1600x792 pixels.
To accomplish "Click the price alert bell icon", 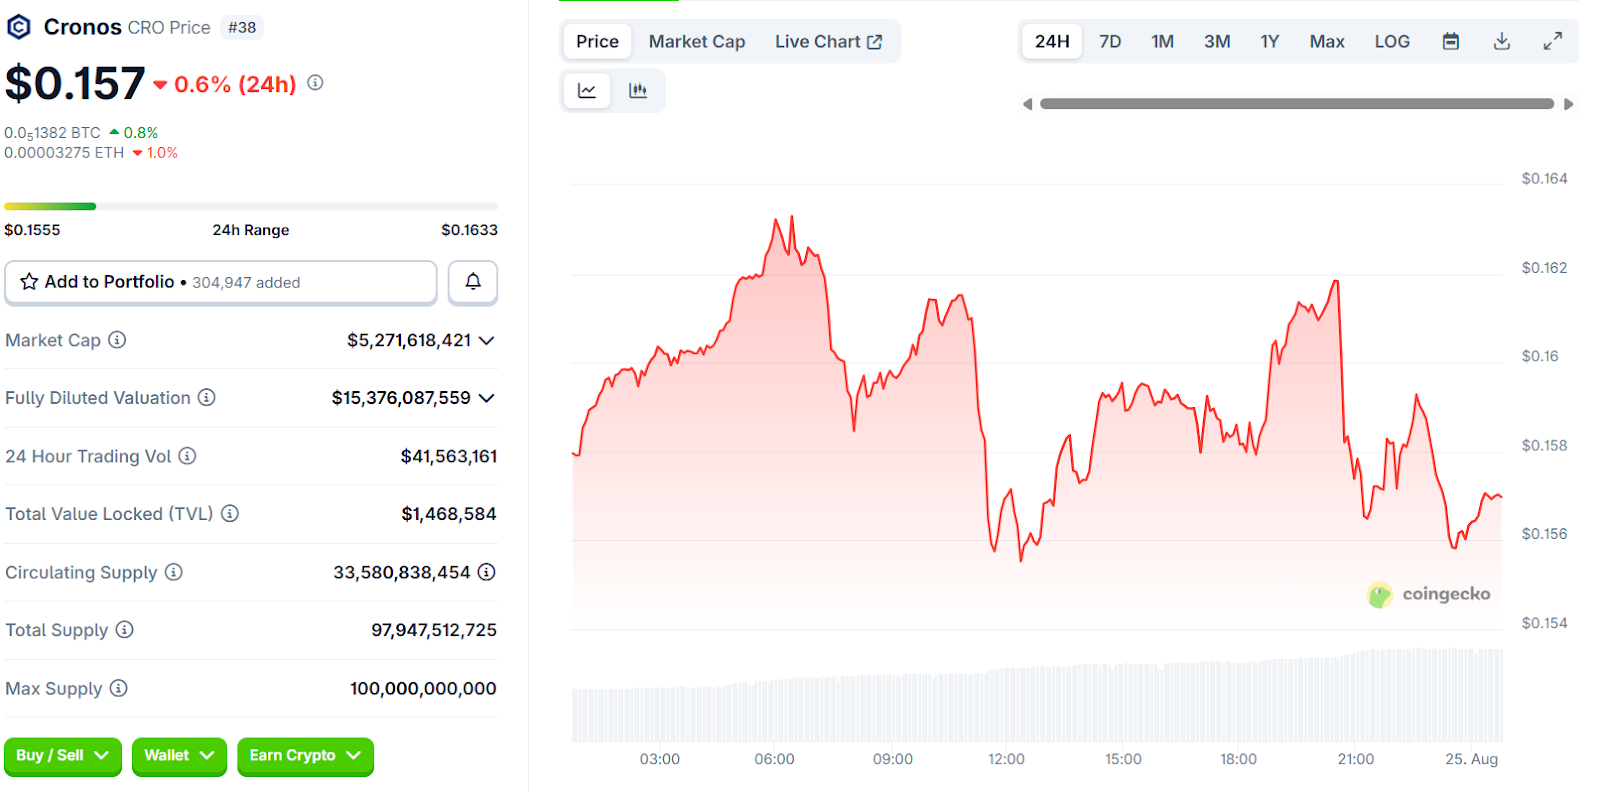I will (473, 282).
